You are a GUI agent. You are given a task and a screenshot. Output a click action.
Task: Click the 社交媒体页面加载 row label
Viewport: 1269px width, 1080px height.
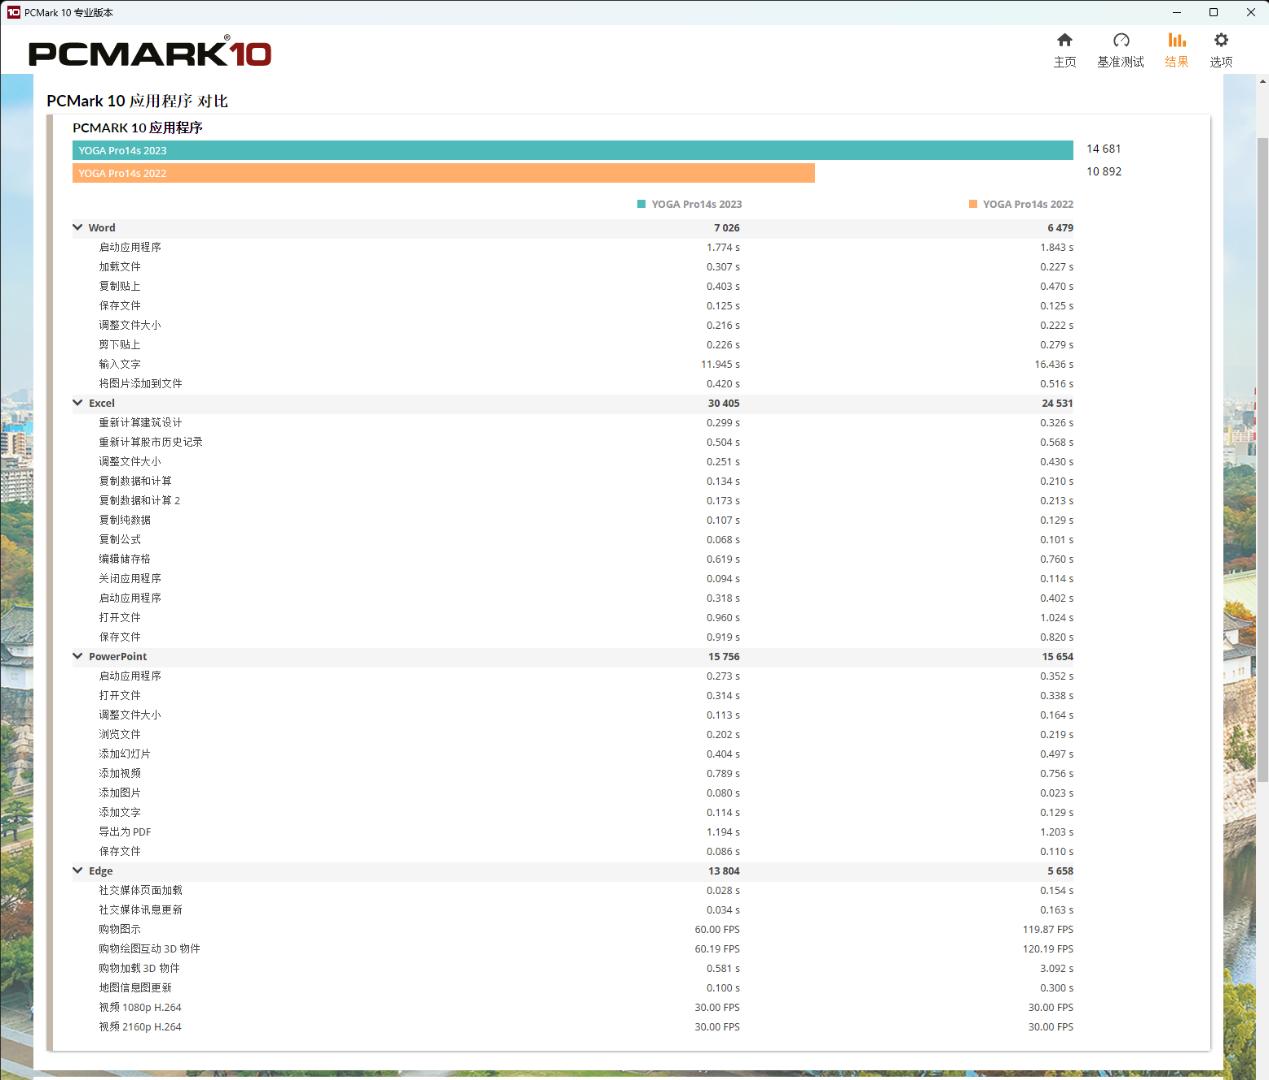[141, 891]
